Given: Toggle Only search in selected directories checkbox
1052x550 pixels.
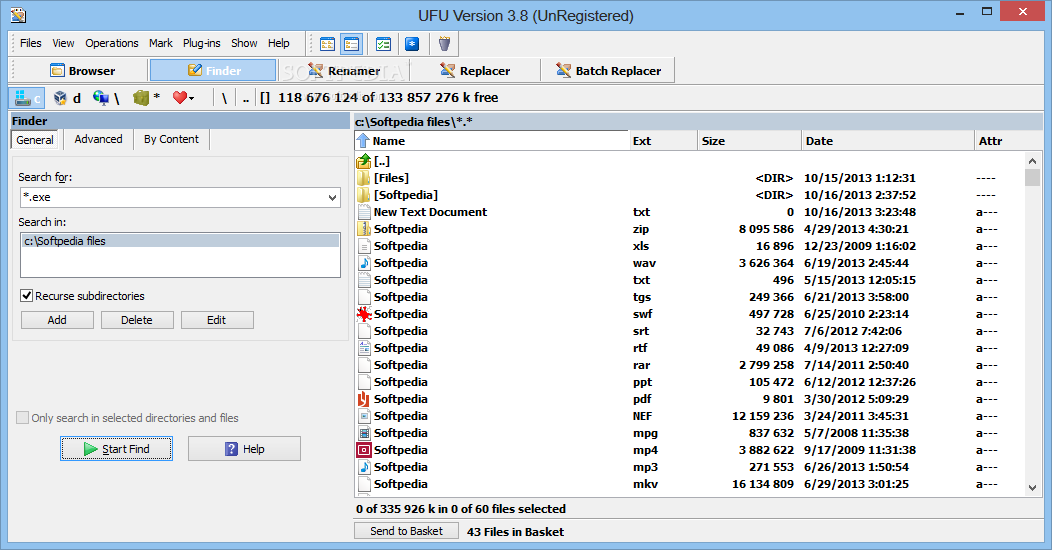Looking at the screenshot, I should point(22,418).
